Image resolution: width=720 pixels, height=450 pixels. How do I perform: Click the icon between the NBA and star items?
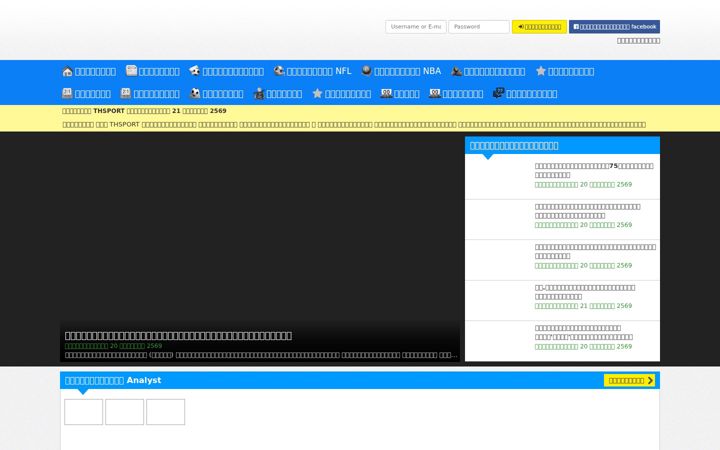coord(456,71)
